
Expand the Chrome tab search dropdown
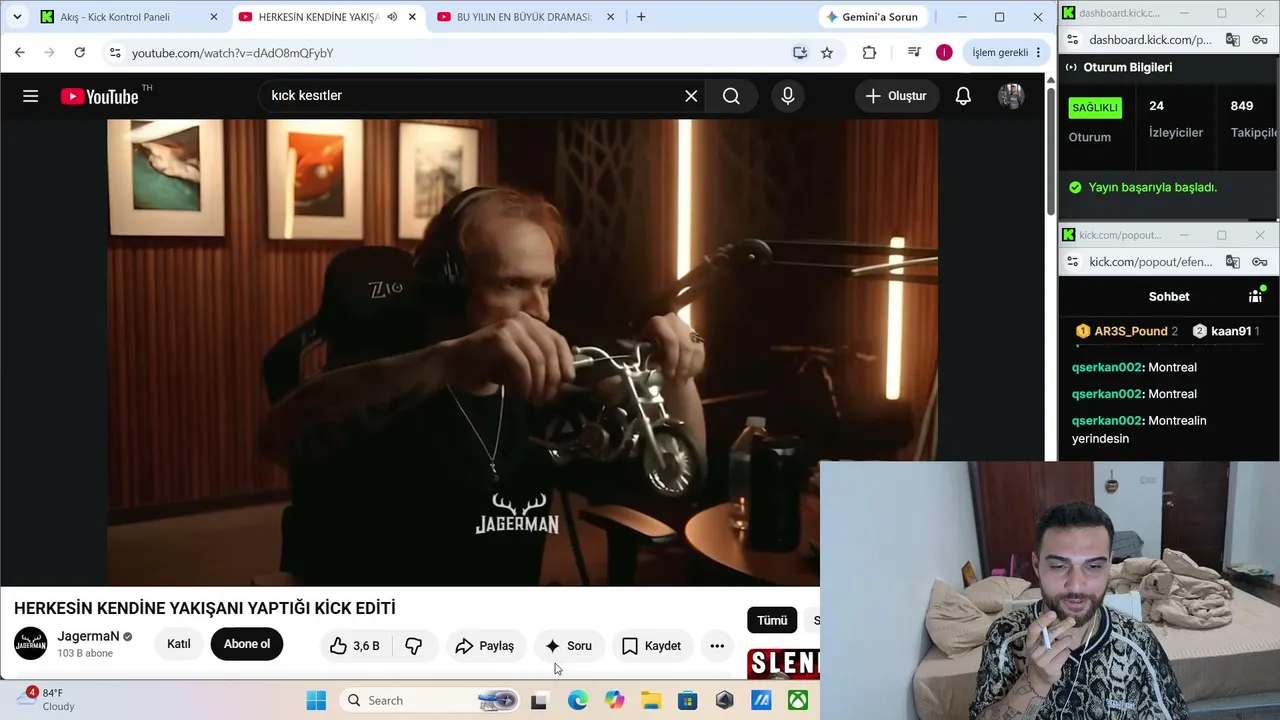coord(17,17)
